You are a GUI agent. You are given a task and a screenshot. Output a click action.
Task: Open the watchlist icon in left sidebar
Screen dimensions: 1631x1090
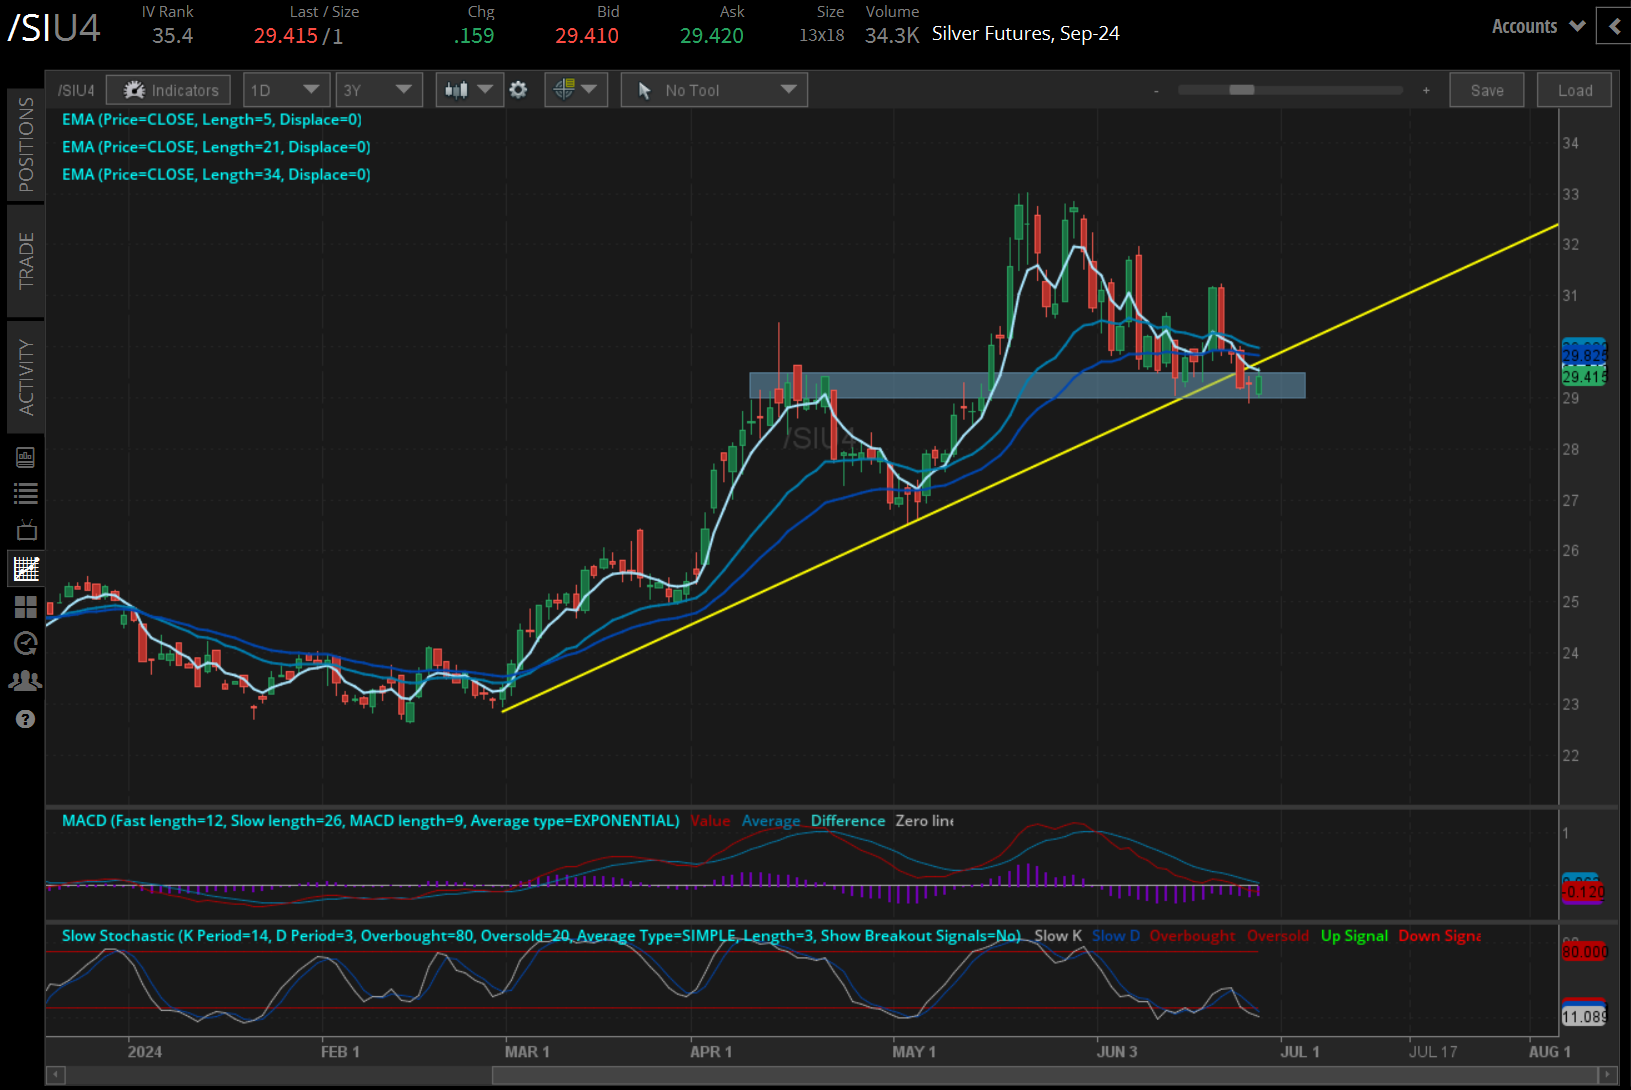tap(26, 494)
